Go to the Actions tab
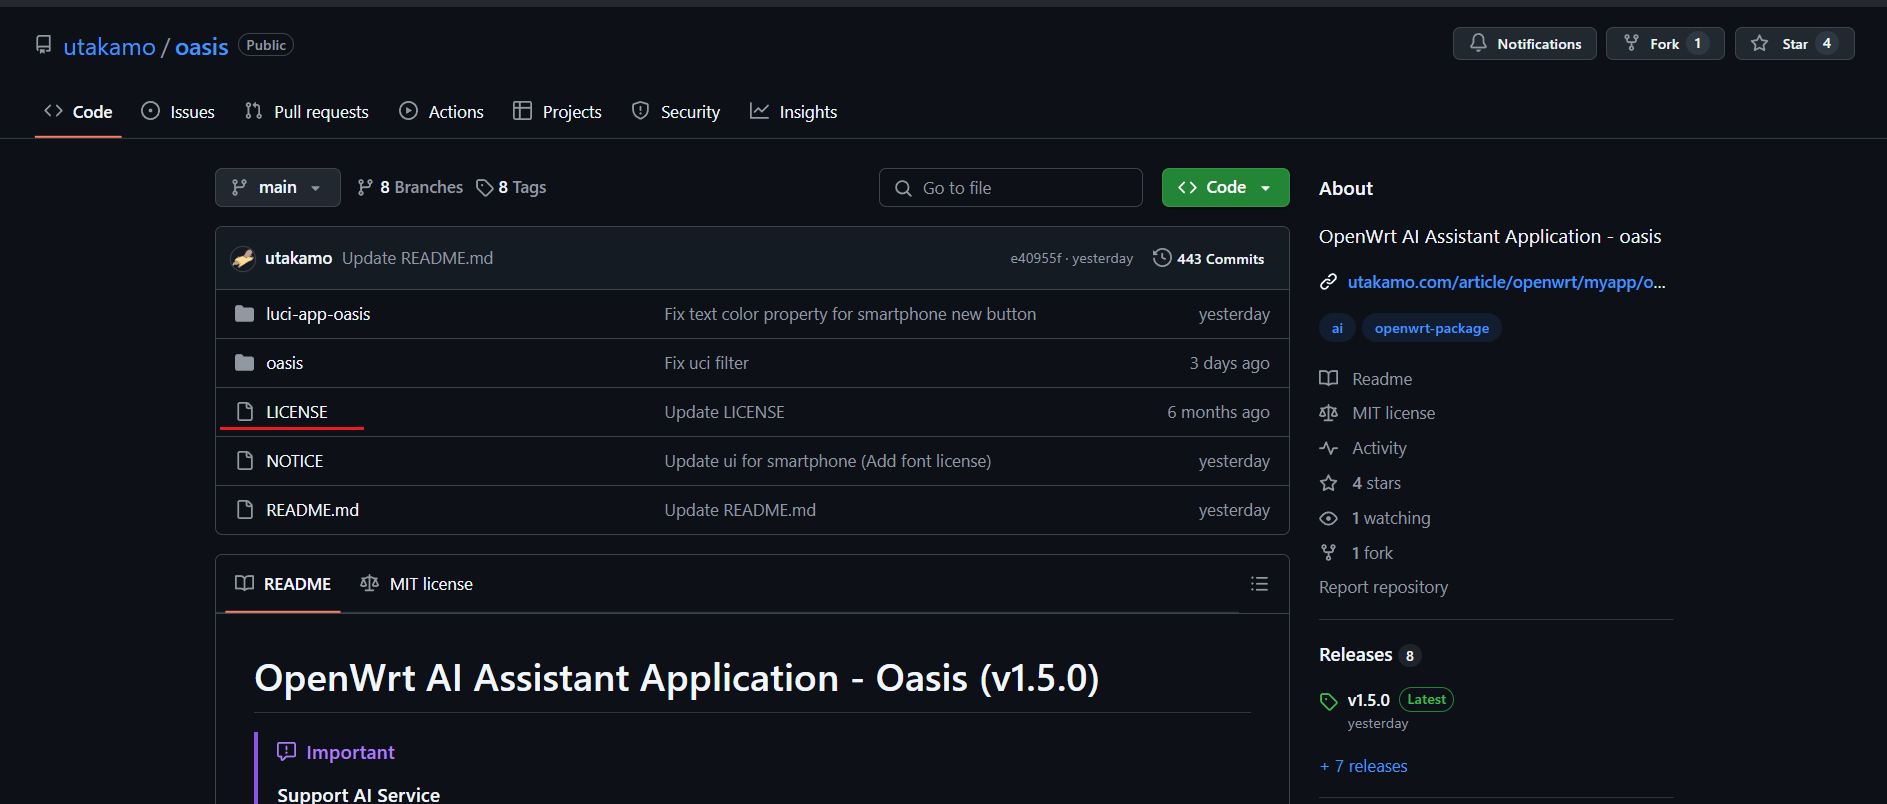 point(441,112)
